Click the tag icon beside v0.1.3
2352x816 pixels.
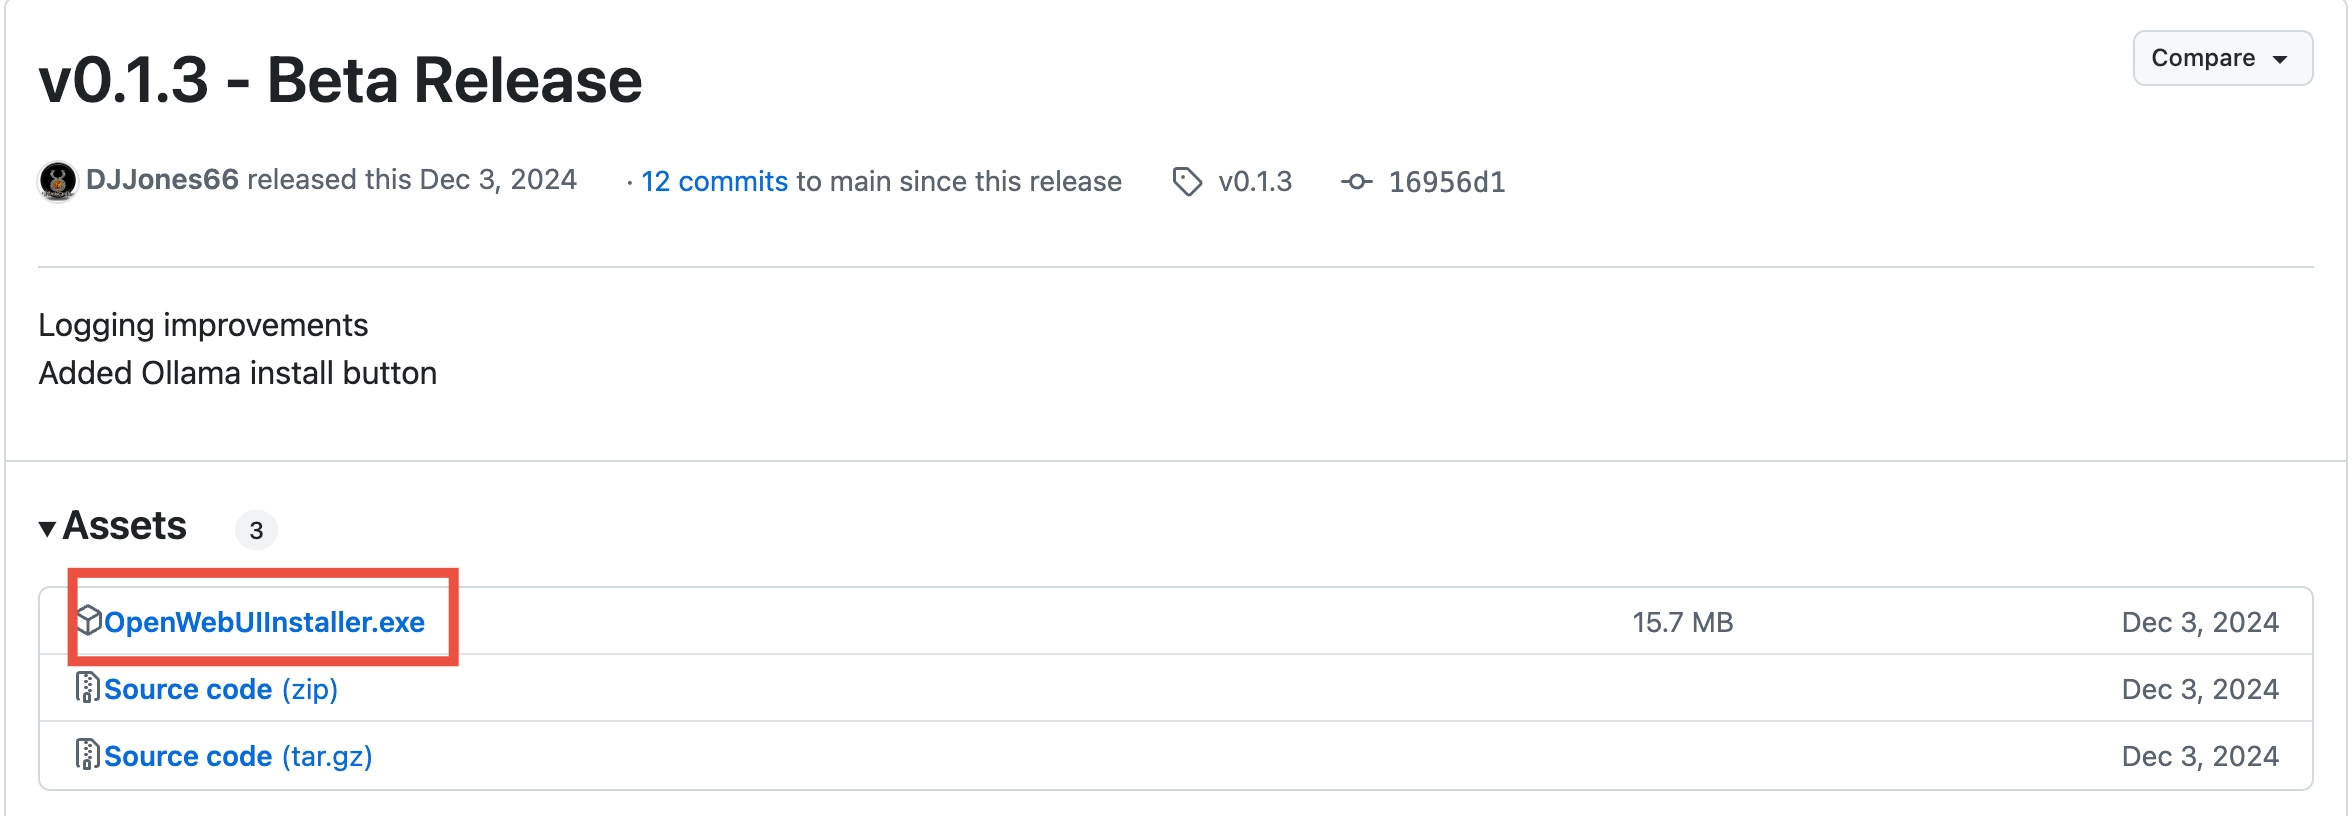coord(1187,182)
